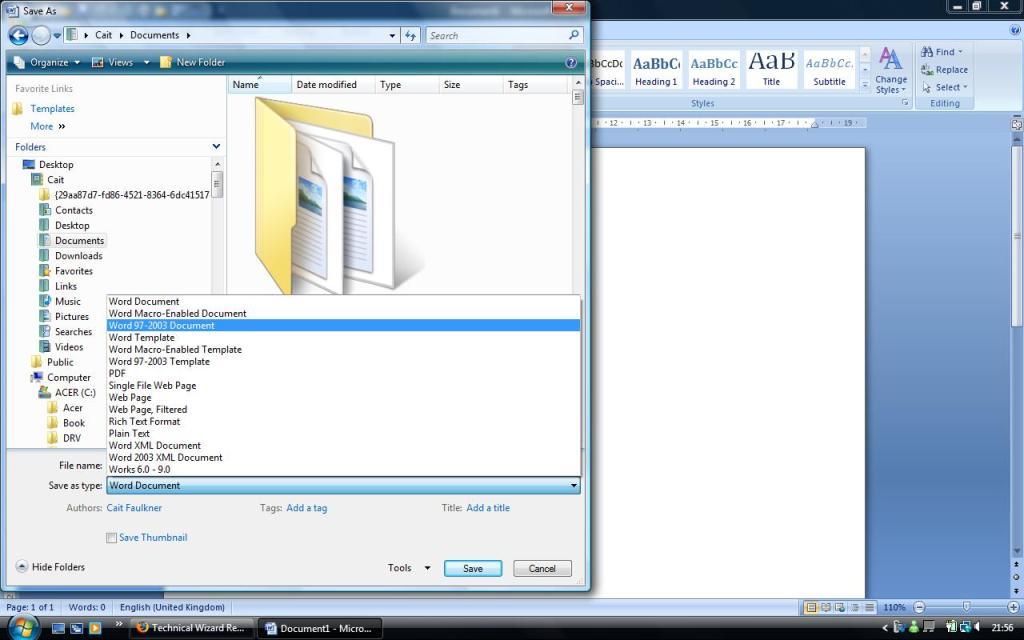Switch to Outline view in Word status bar
The height and width of the screenshot is (640, 1024).
coord(855,607)
